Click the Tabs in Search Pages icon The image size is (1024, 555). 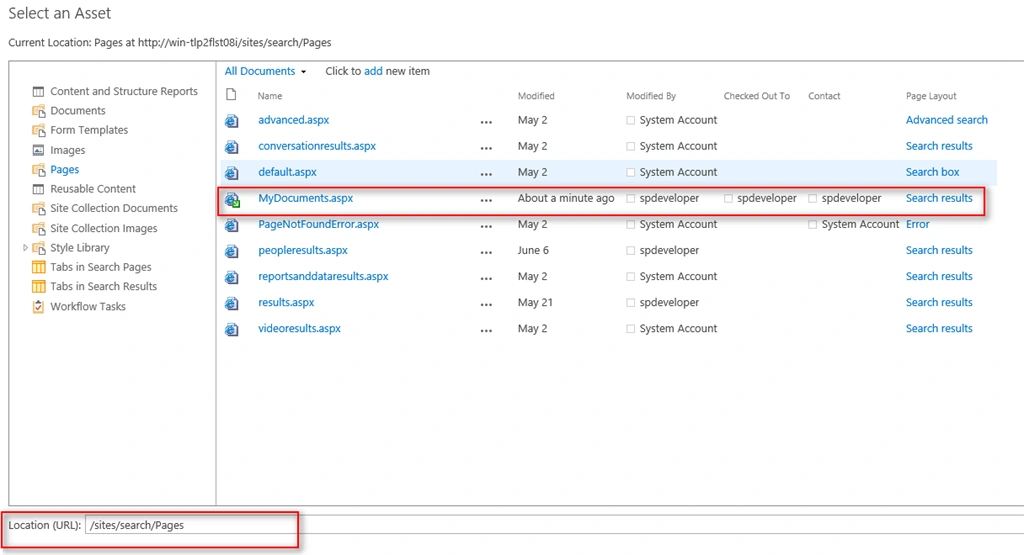39,267
